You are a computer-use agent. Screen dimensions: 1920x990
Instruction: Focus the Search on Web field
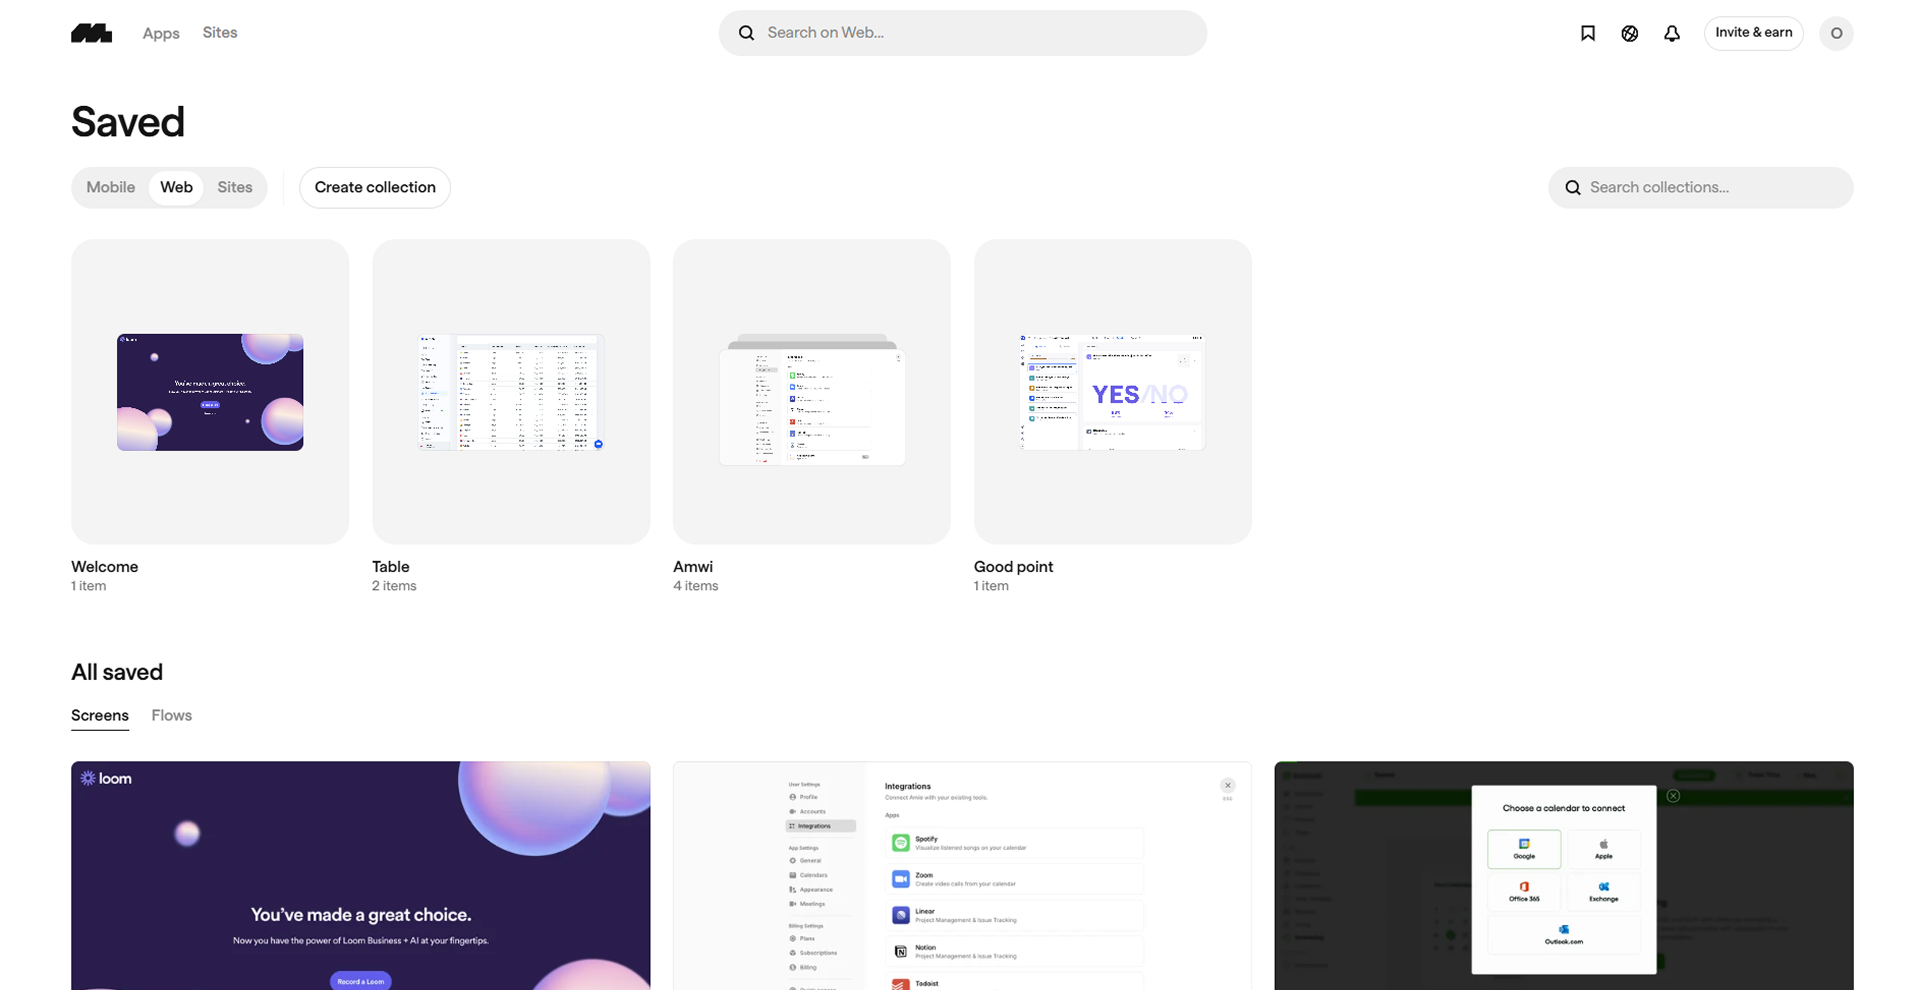[962, 33]
